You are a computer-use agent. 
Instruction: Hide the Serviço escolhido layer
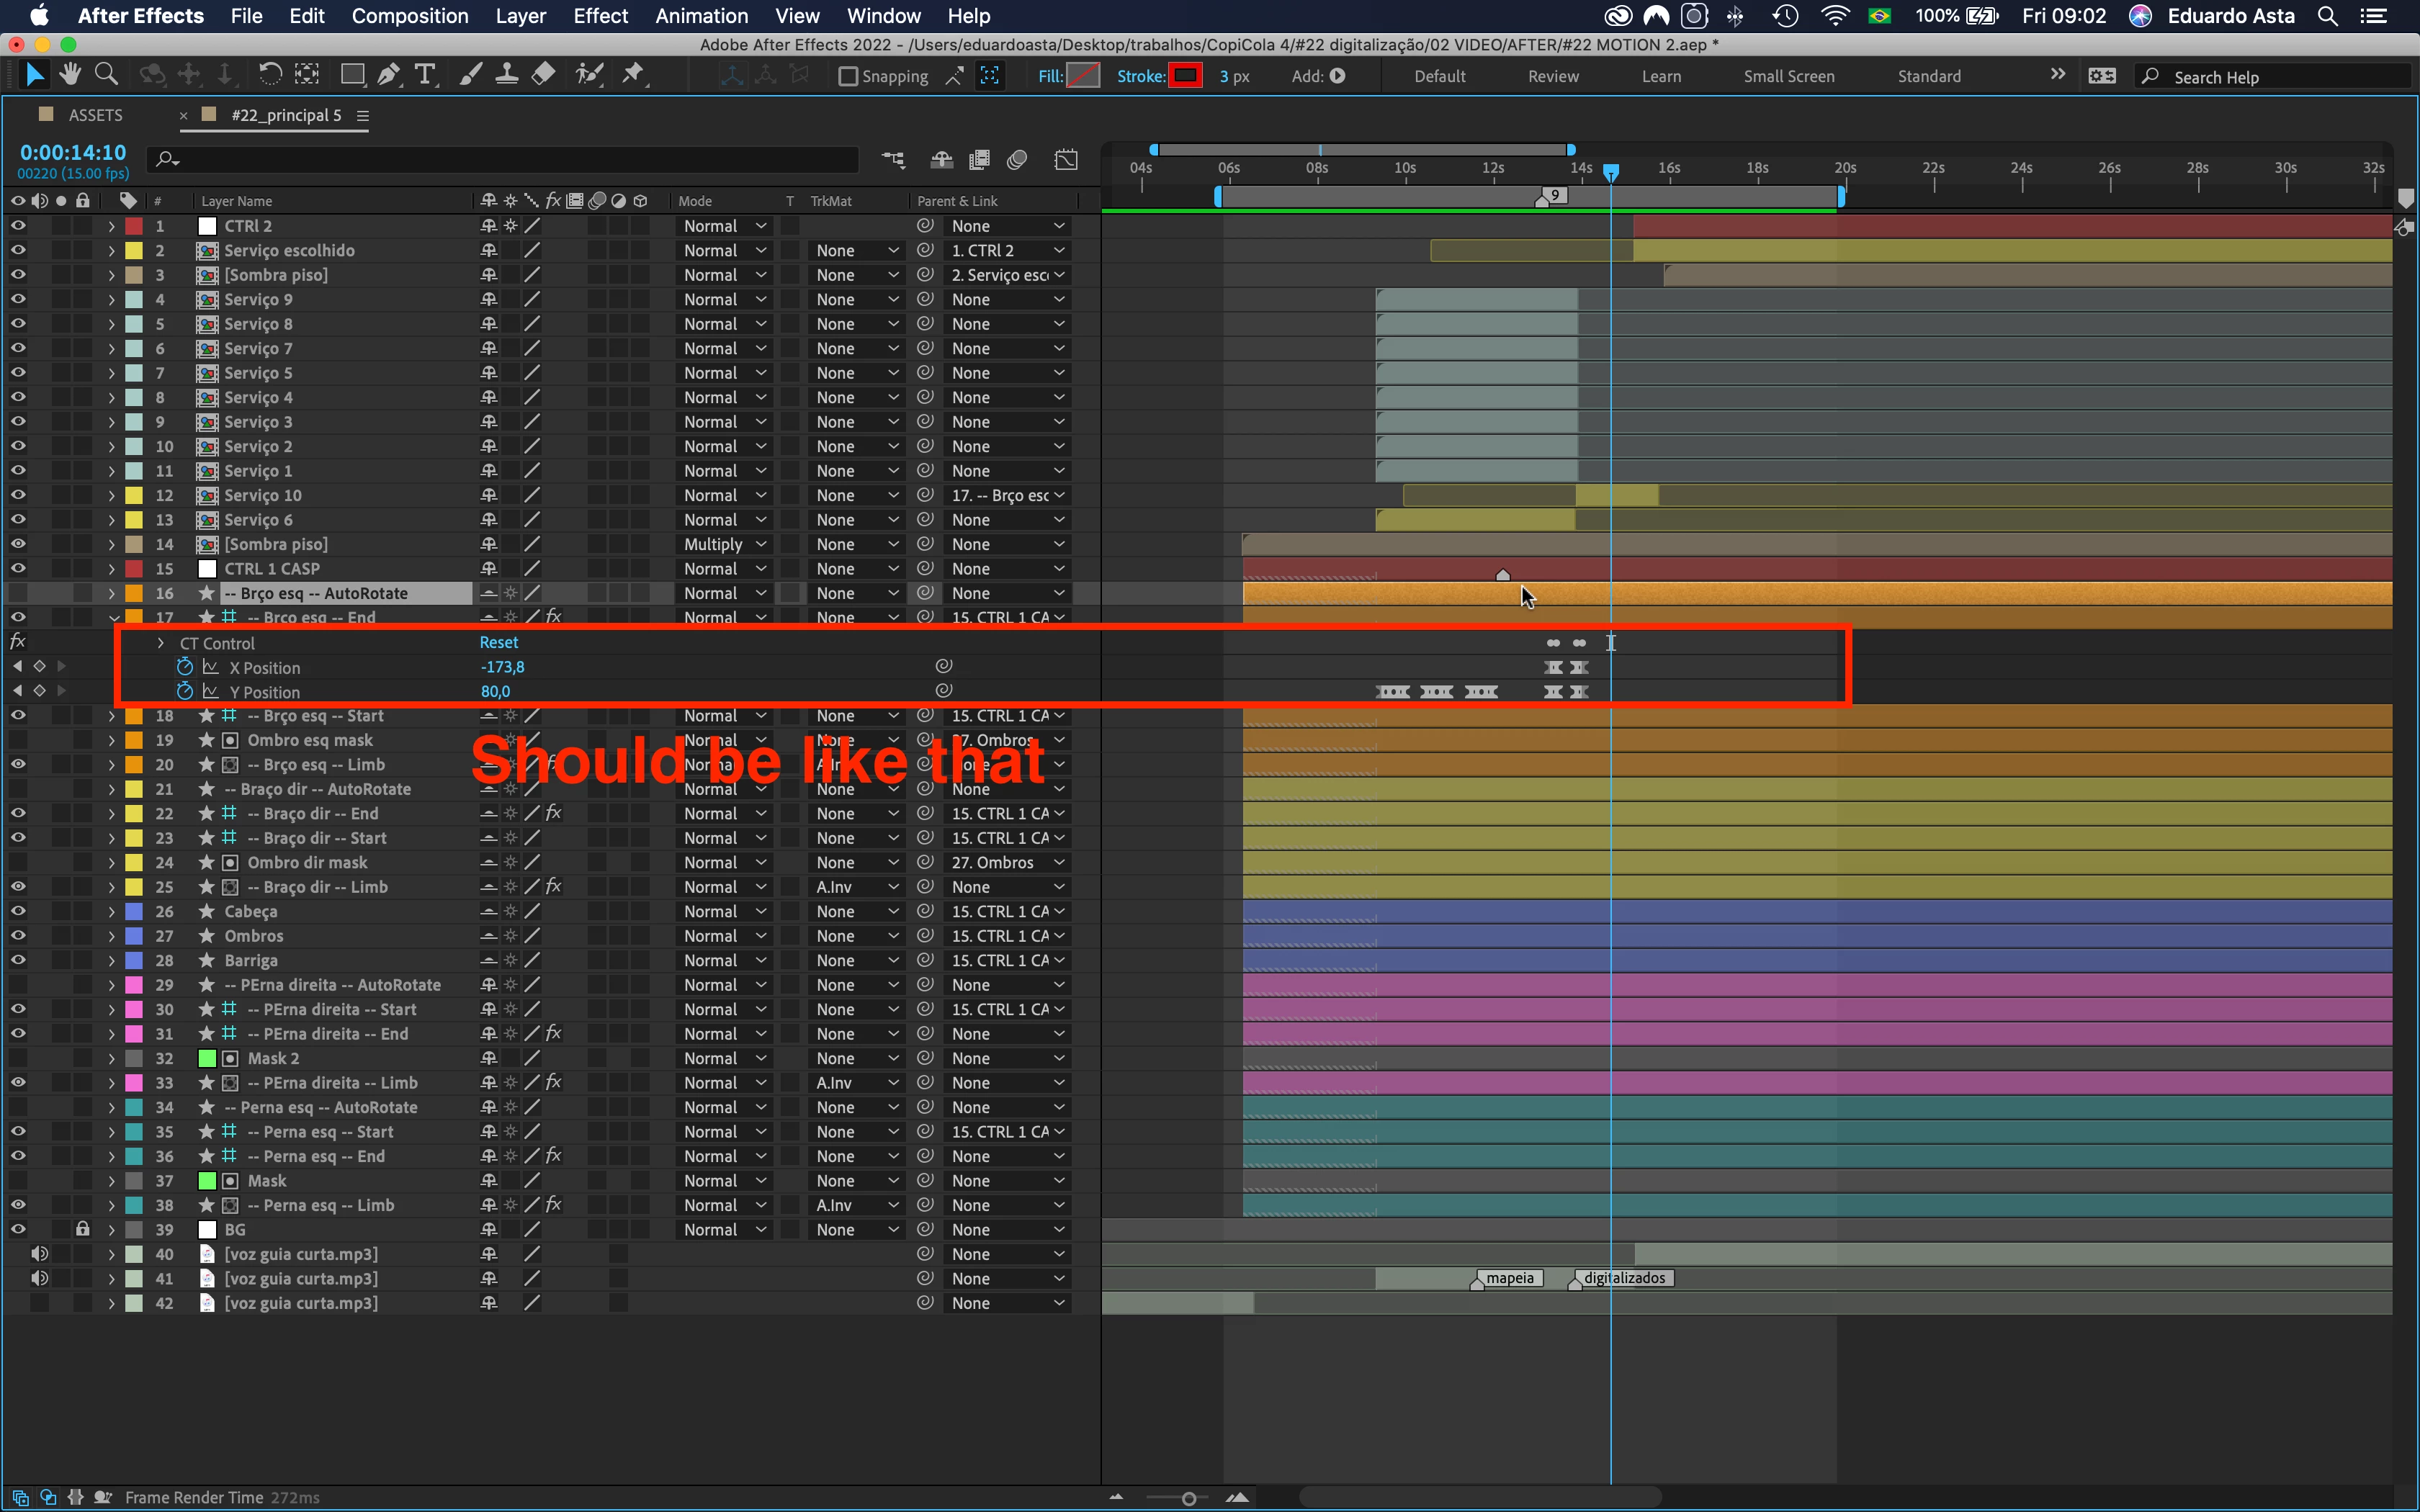pos(18,251)
